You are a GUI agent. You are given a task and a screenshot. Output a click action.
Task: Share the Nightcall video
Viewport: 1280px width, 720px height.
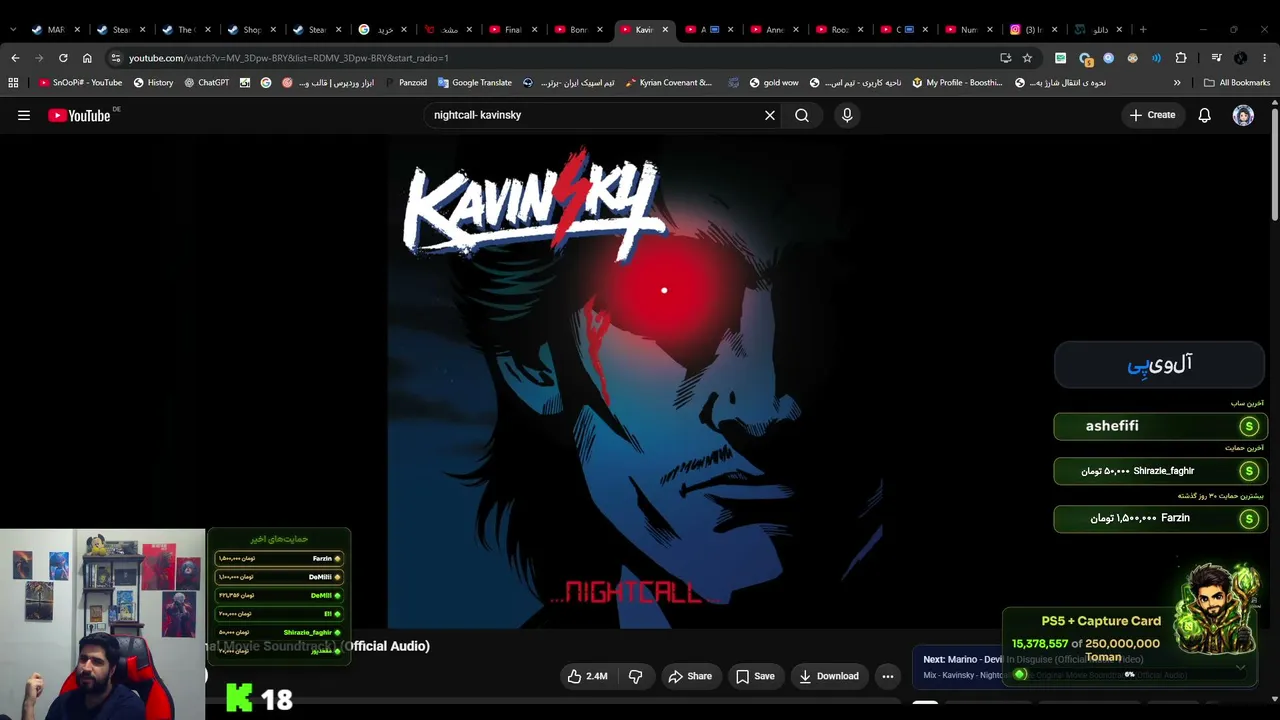[690, 676]
